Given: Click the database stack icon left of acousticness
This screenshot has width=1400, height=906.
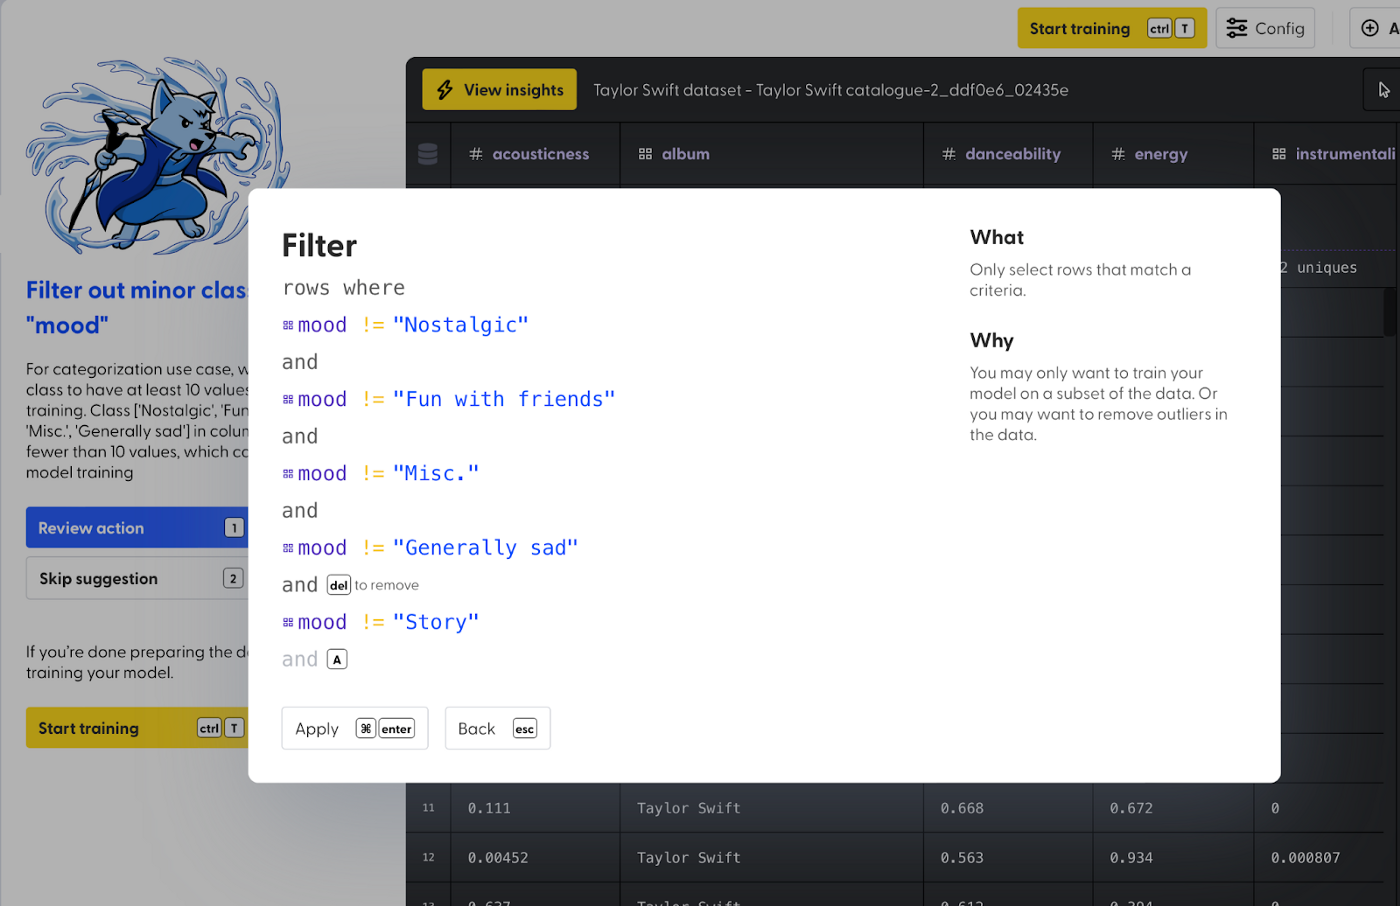Looking at the screenshot, I should 428,154.
